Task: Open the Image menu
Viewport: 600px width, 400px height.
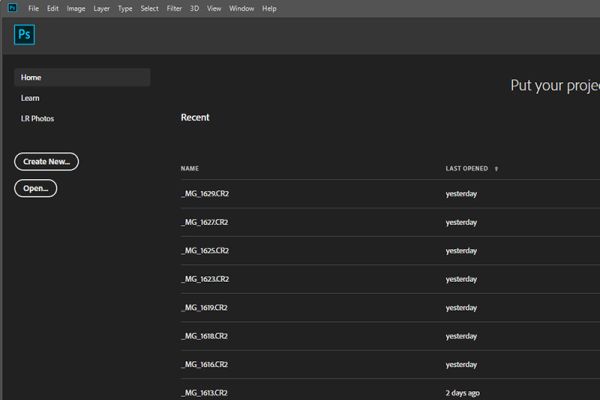Action: pyautogui.click(x=76, y=8)
